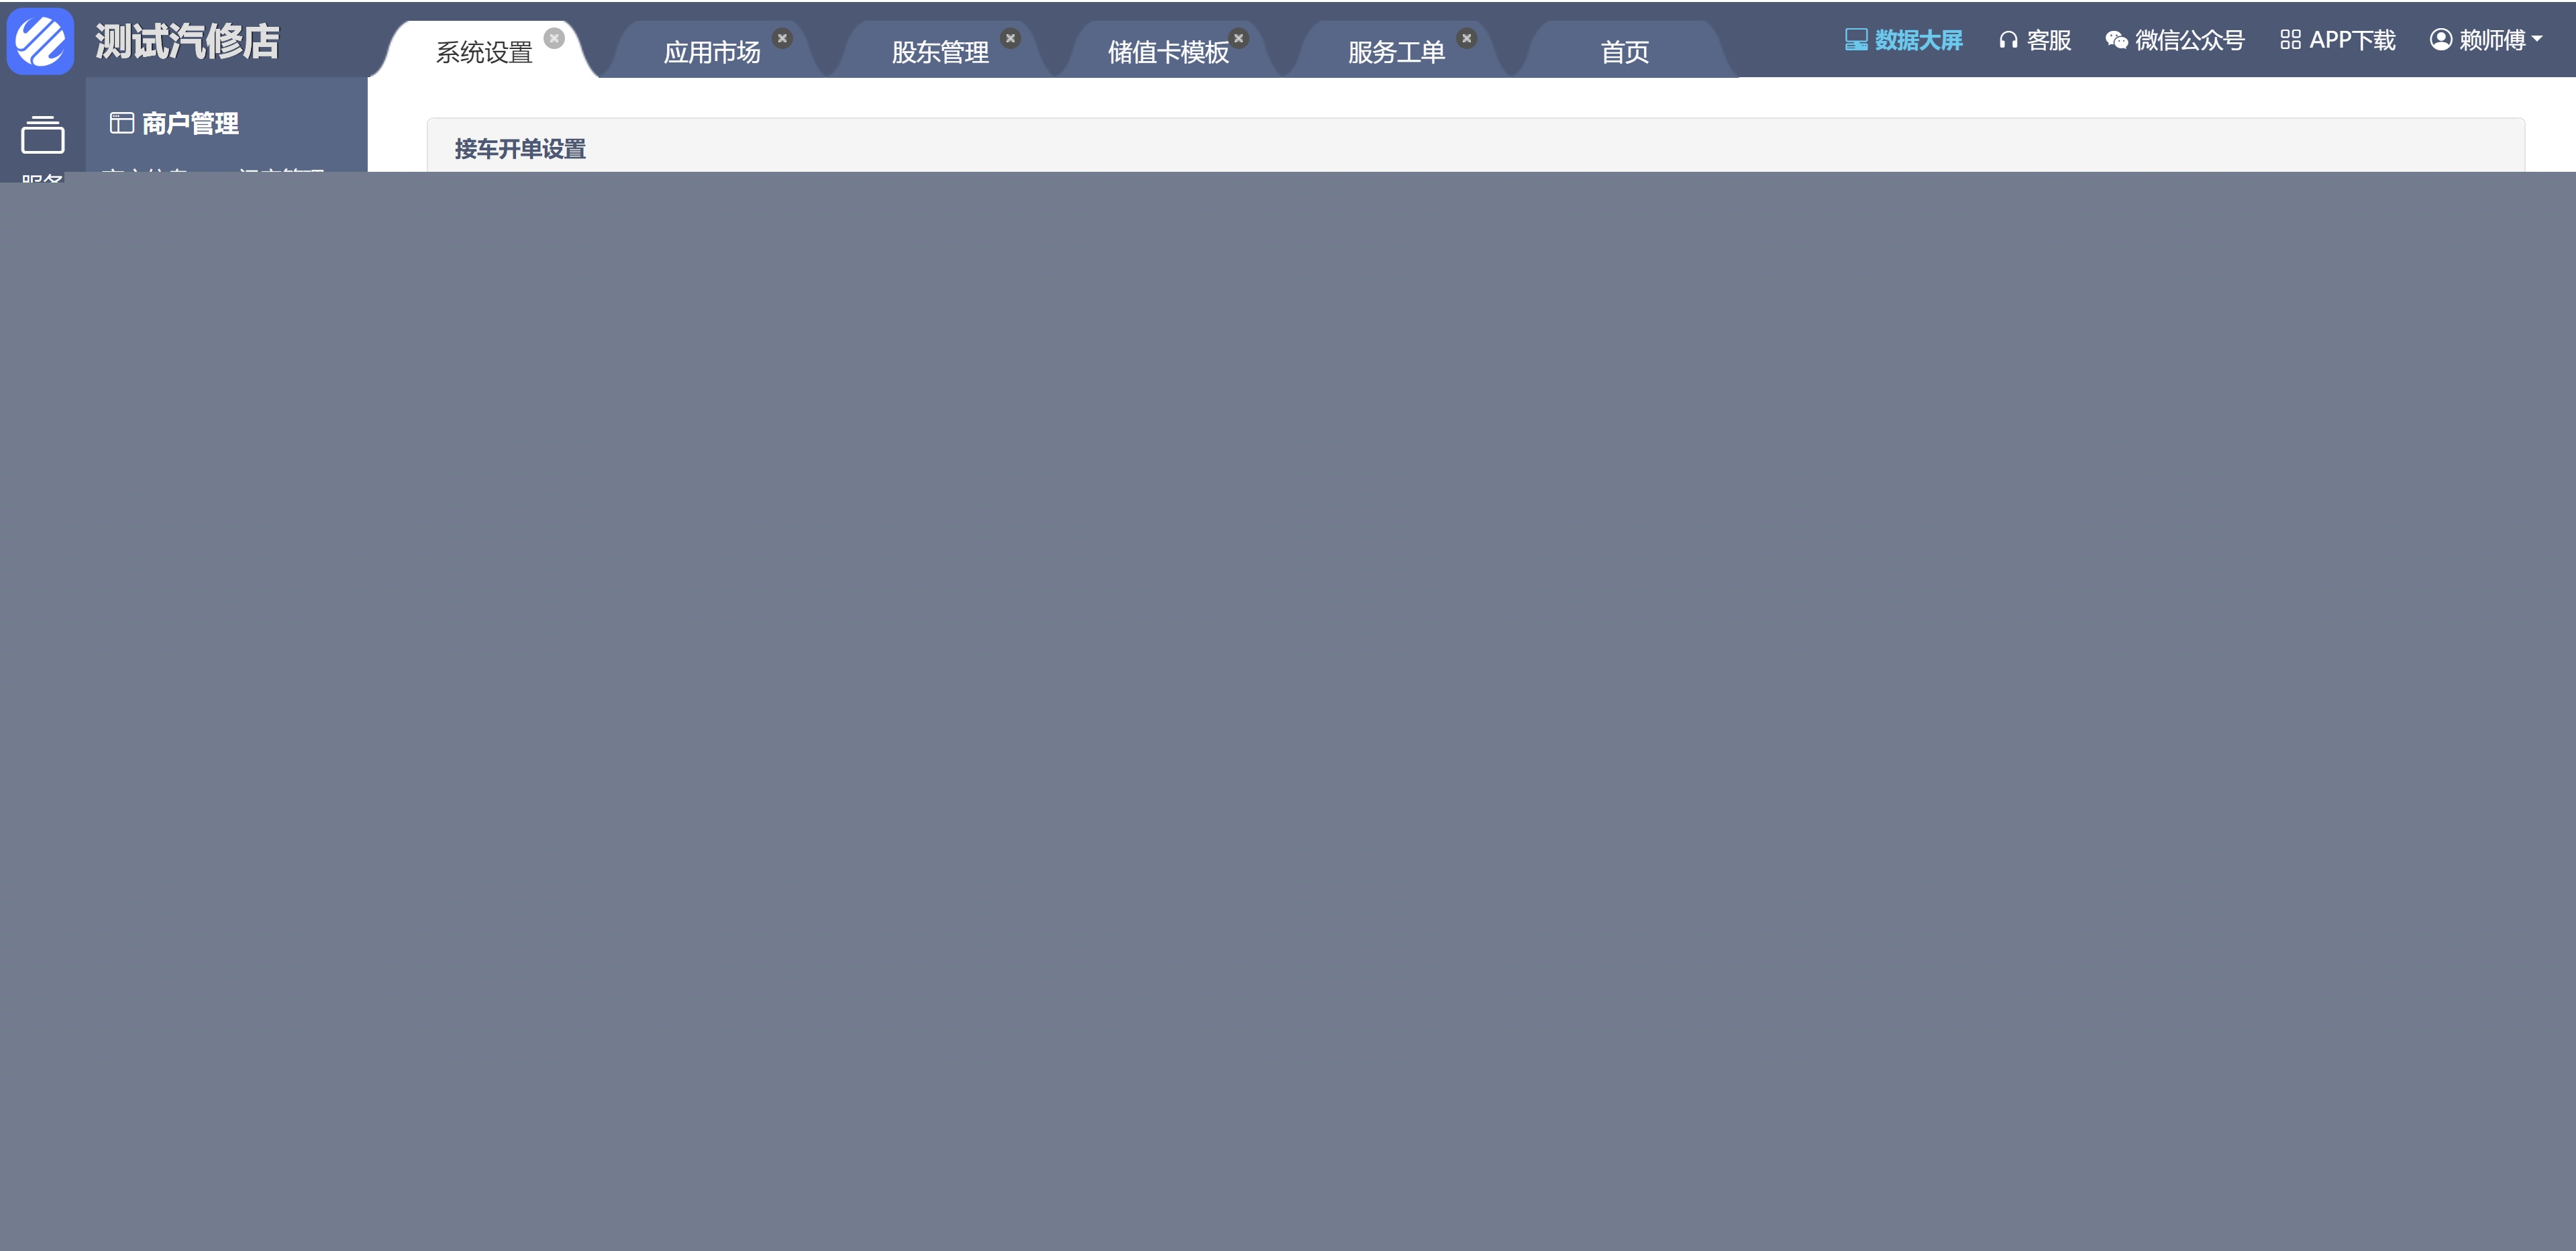Click the 接车开单设置 section header

click(520, 149)
